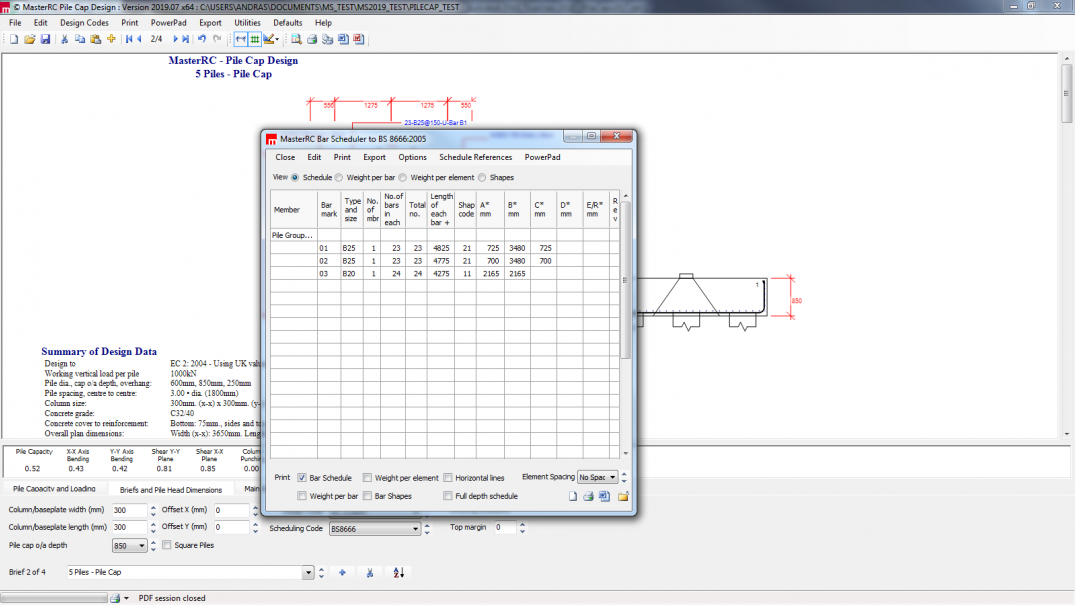
Task: Click scissors delete brief icon near brief selector
Action: (x=370, y=573)
